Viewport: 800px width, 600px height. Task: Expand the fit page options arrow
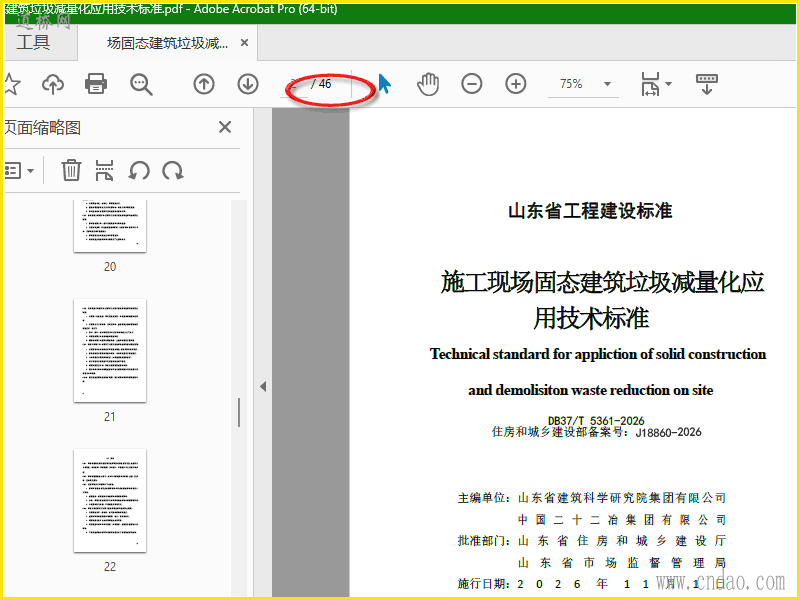pos(668,84)
